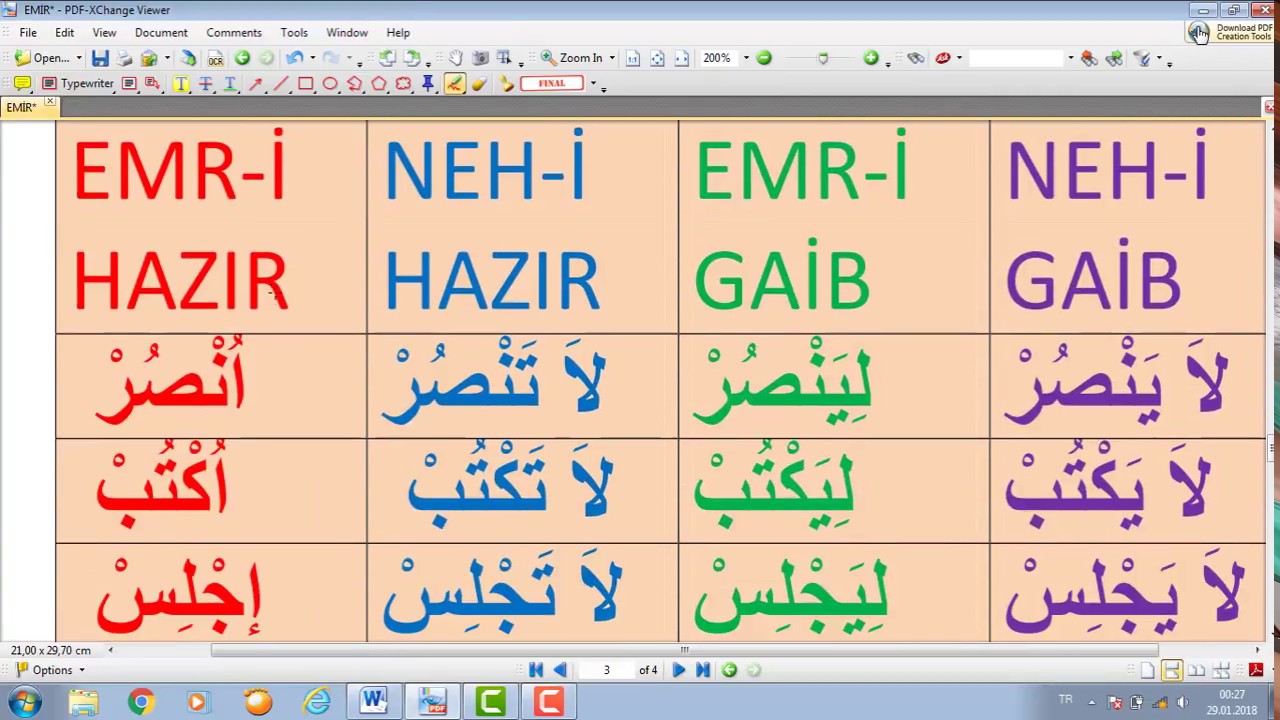Click the green zoom in plus button
Viewport: 1280px width, 720px height.
871,58
